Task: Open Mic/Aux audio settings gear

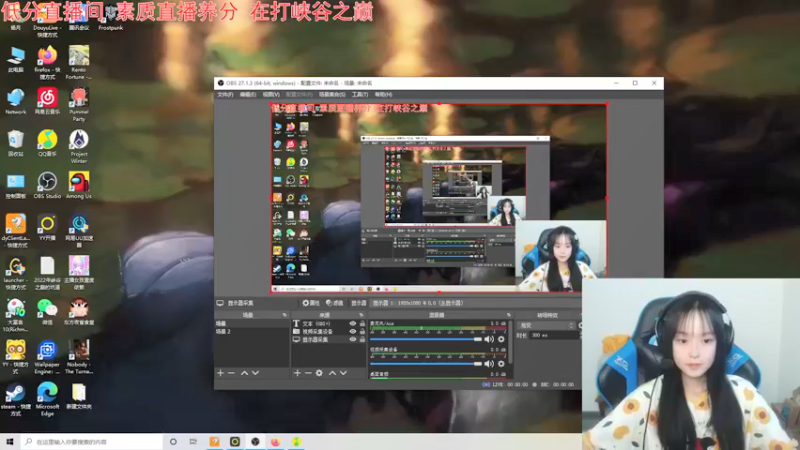Action: 501,339
